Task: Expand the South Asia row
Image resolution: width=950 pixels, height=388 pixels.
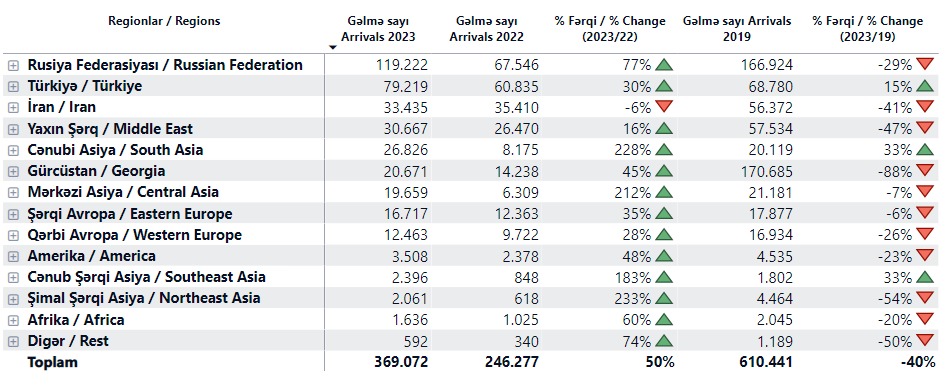Action: [13, 150]
